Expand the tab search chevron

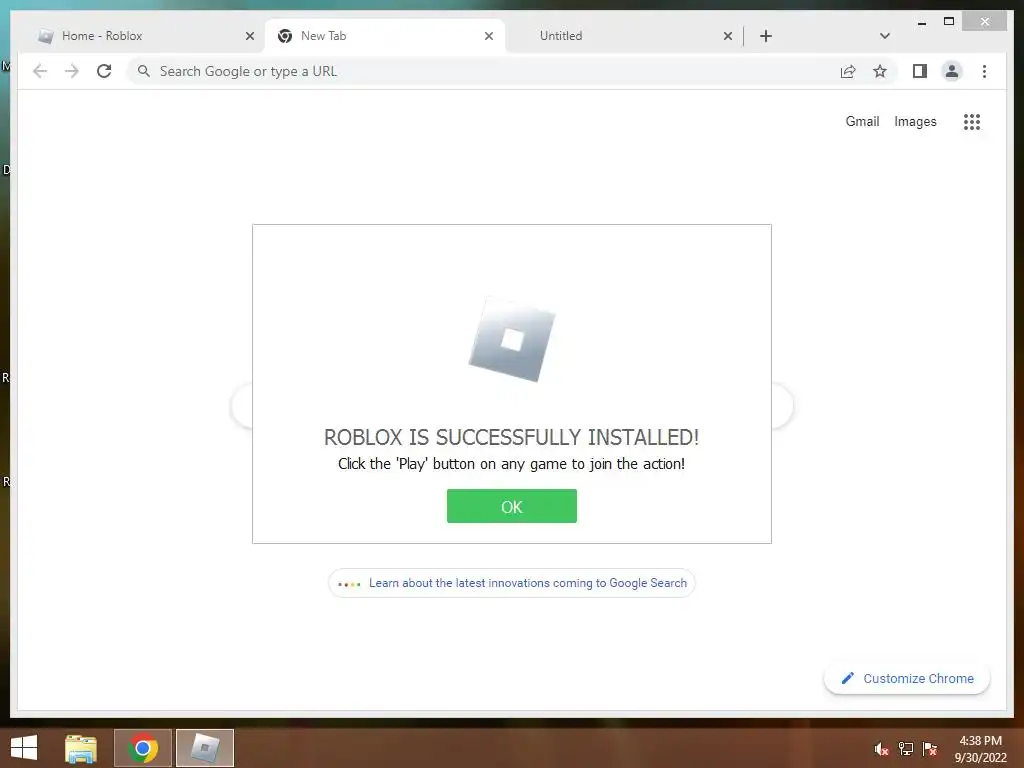(x=885, y=36)
